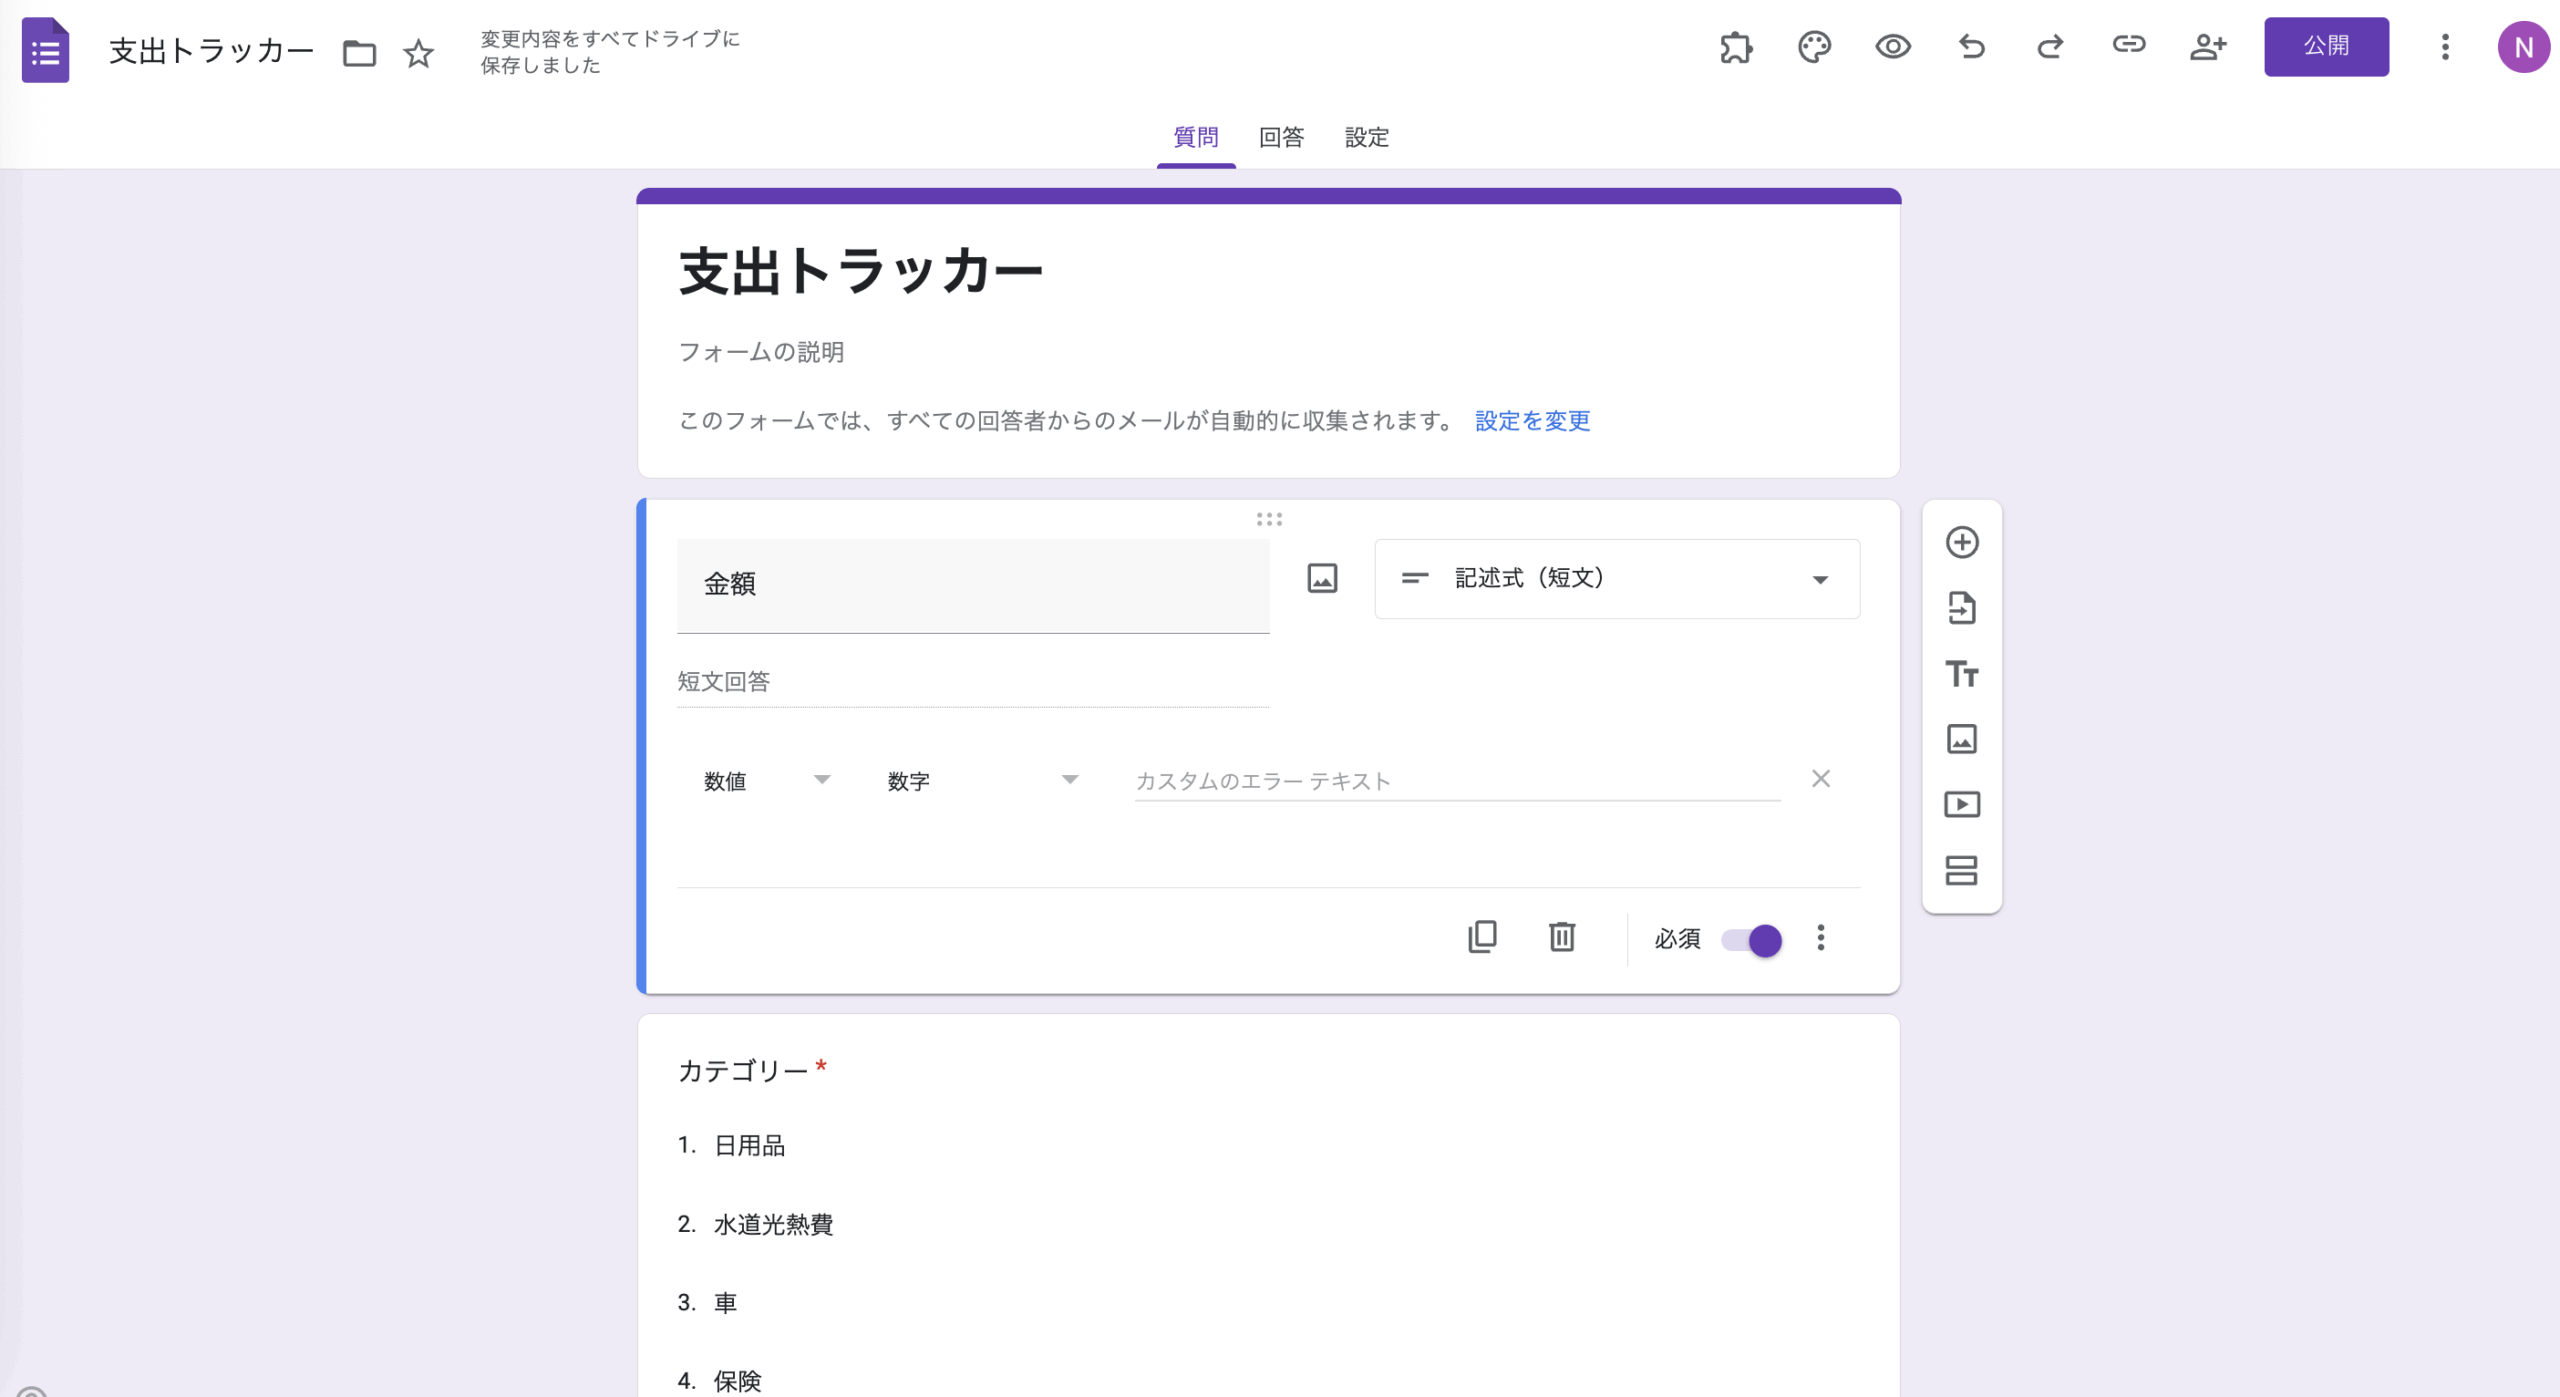This screenshot has height=1397, width=2560.
Task: Click the add question plus icon
Action: coord(1961,542)
